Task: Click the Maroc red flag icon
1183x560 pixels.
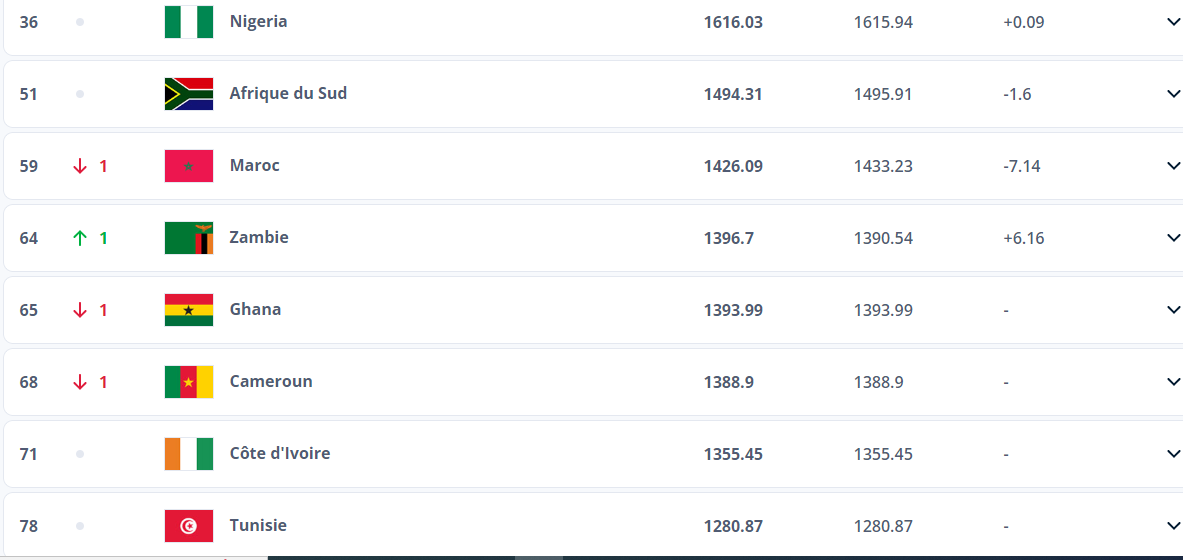Action: (x=189, y=166)
